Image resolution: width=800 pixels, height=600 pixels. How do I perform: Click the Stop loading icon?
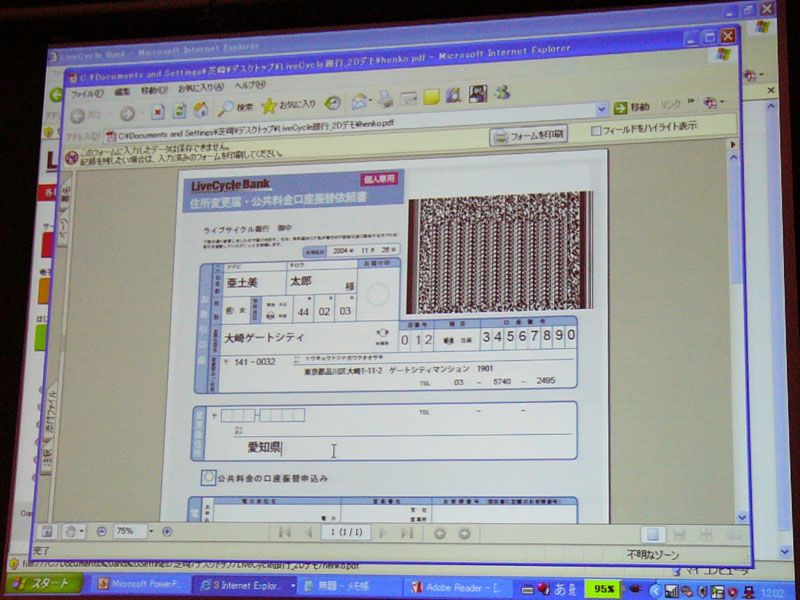pos(158,112)
